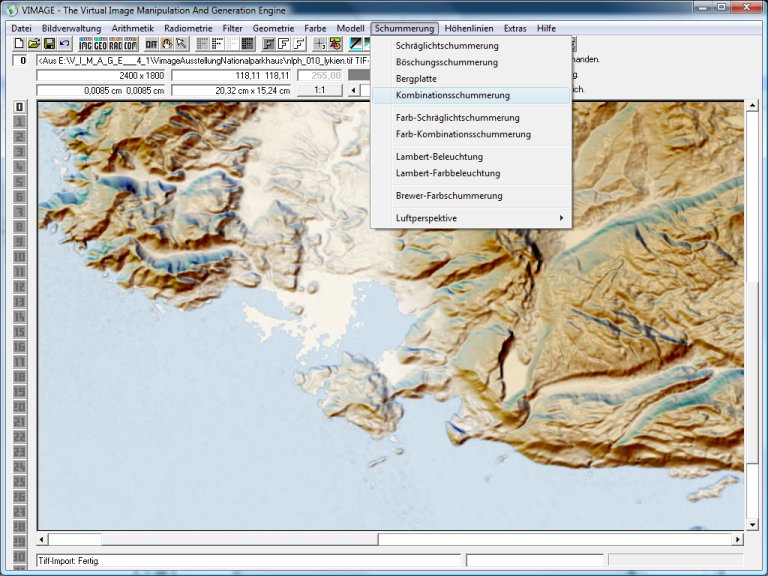The image size is (768, 576).
Task: Click the undo arrow icon
Action: (x=65, y=44)
